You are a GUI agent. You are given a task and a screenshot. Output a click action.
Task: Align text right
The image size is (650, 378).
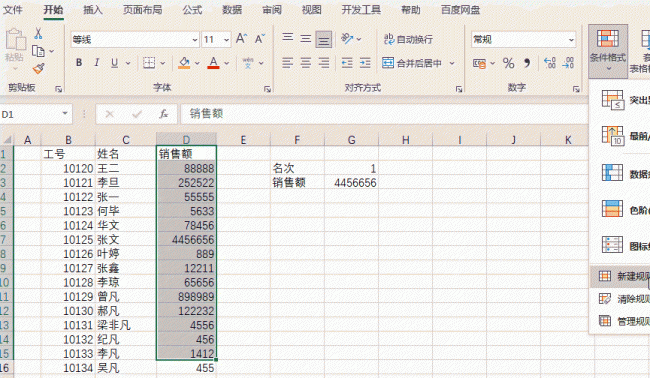324,63
